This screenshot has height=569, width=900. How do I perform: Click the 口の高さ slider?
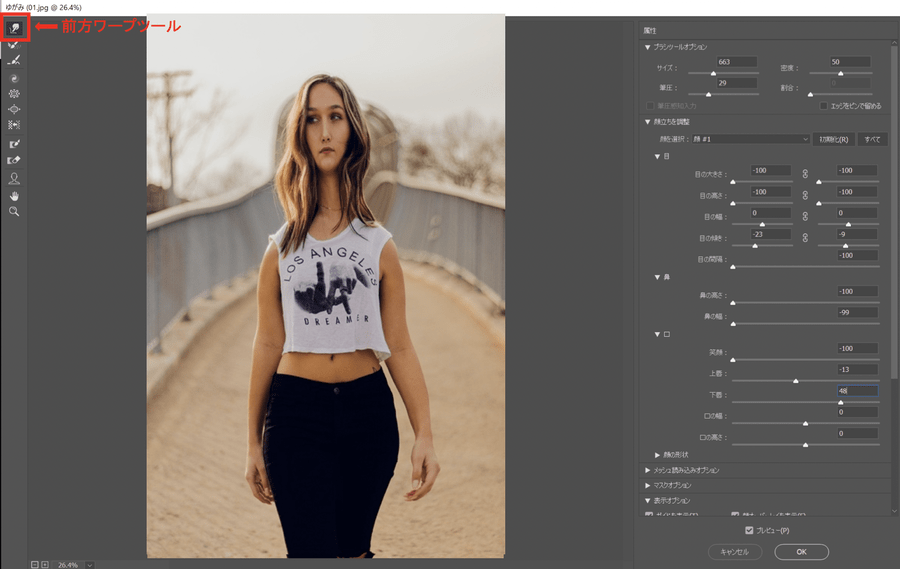[805, 444]
